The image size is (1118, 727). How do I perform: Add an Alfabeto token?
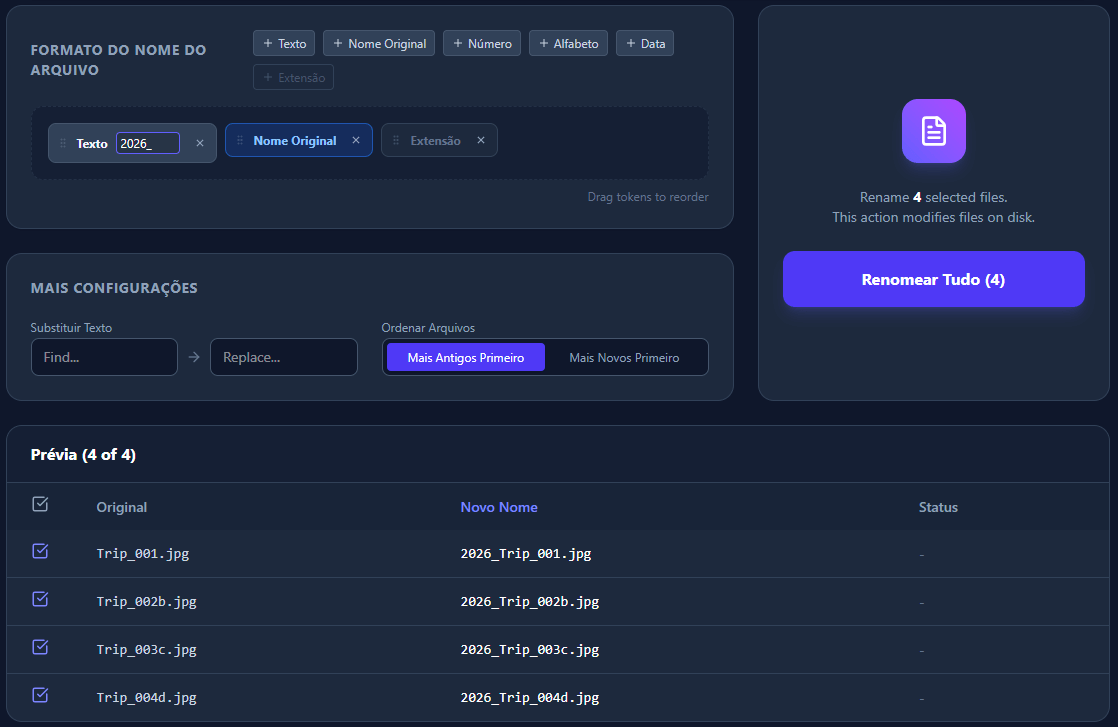568,43
